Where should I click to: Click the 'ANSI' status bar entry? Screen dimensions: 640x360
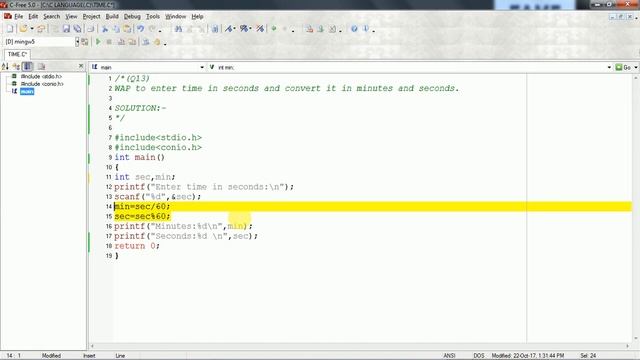point(449,356)
